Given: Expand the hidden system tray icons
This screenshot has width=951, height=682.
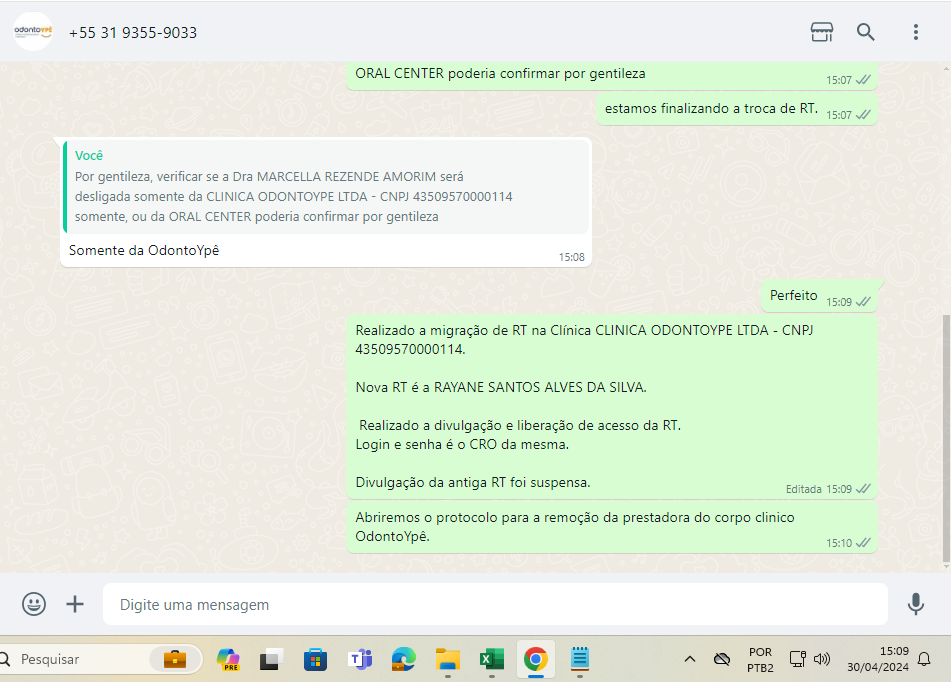Looking at the screenshot, I should [690, 659].
